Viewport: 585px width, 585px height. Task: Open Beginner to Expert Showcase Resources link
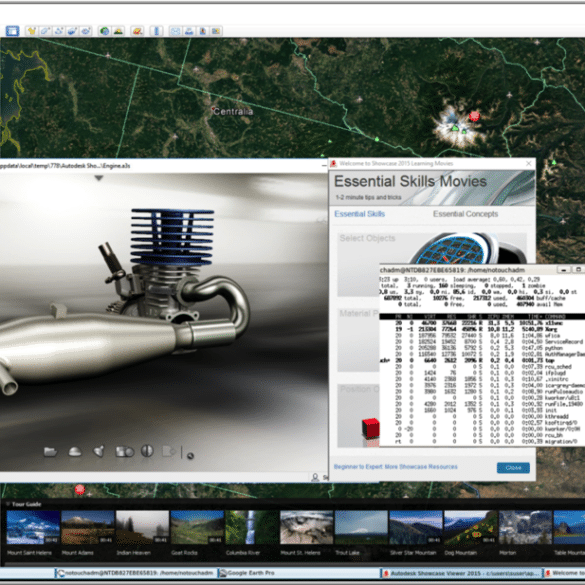[x=395, y=467]
